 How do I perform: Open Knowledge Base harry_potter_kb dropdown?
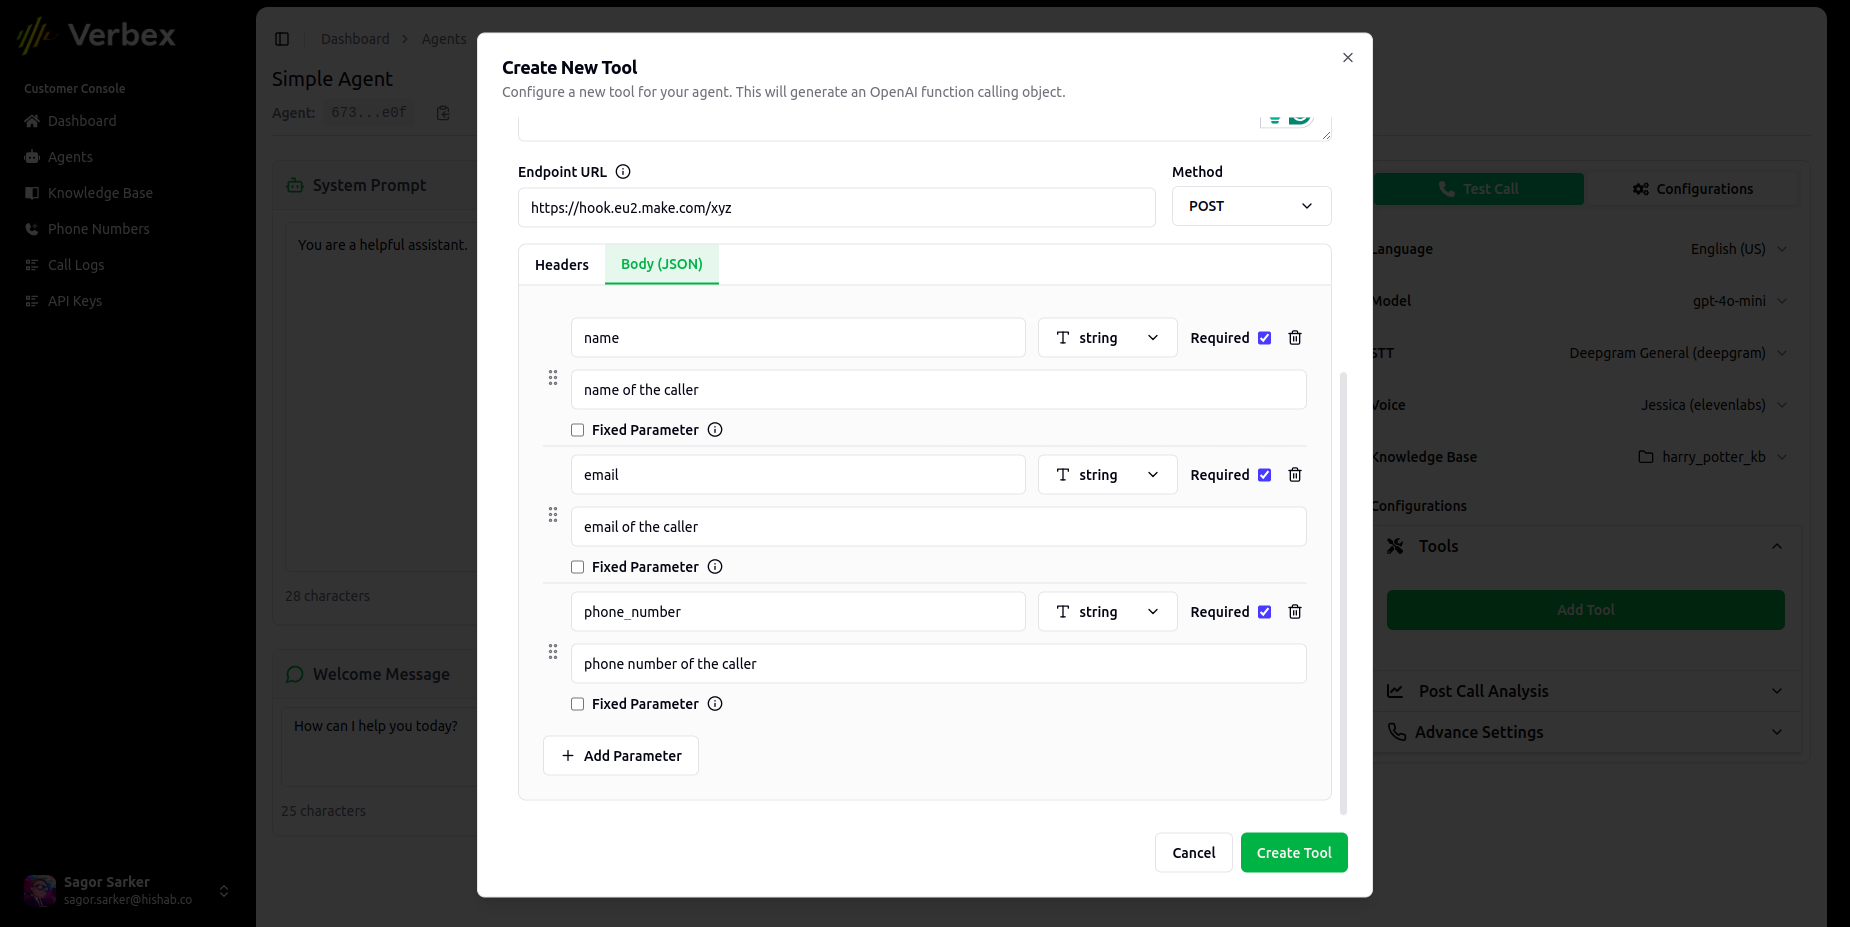[1713, 457]
